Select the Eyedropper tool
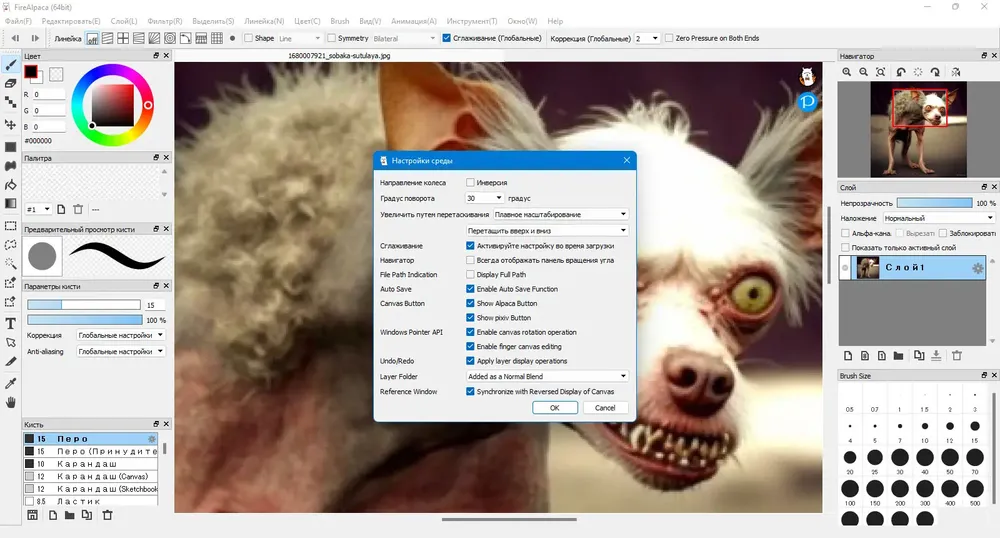The height and width of the screenshot is (538, 1000). tap(10, 383)
